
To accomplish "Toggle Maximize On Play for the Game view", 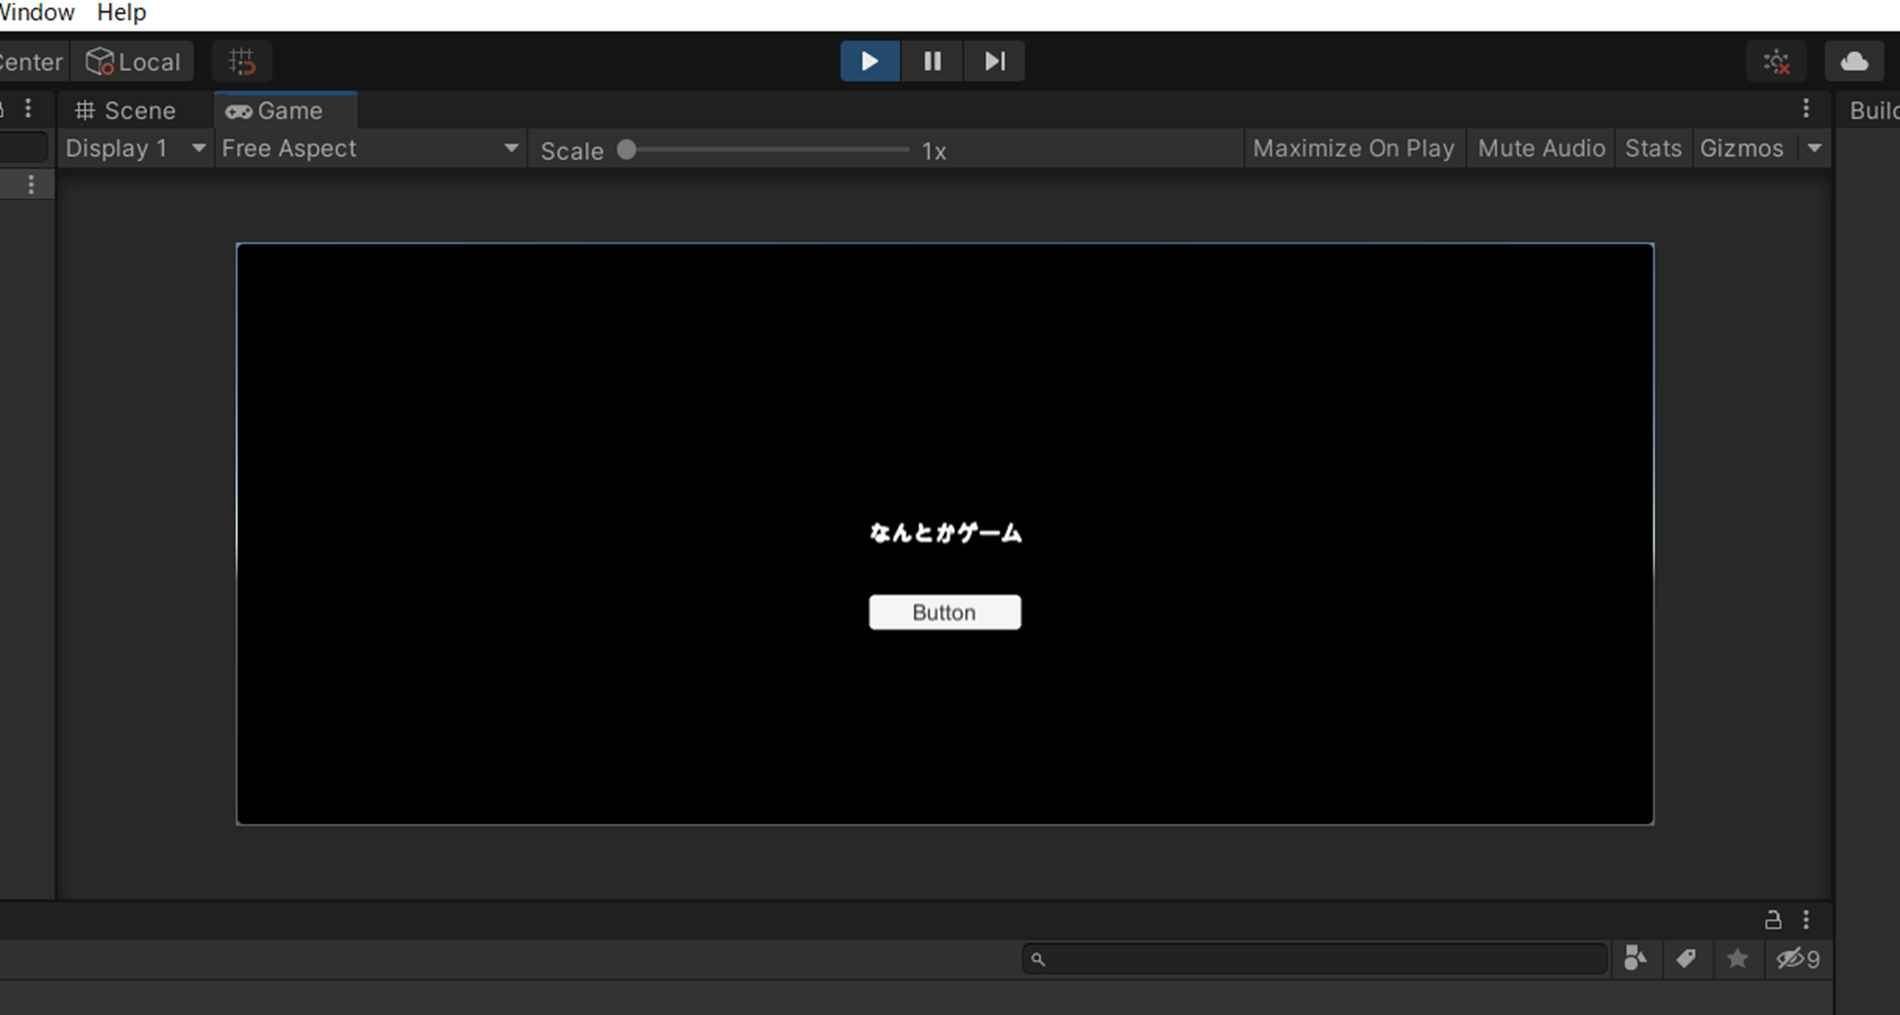I will [1354, 148].
